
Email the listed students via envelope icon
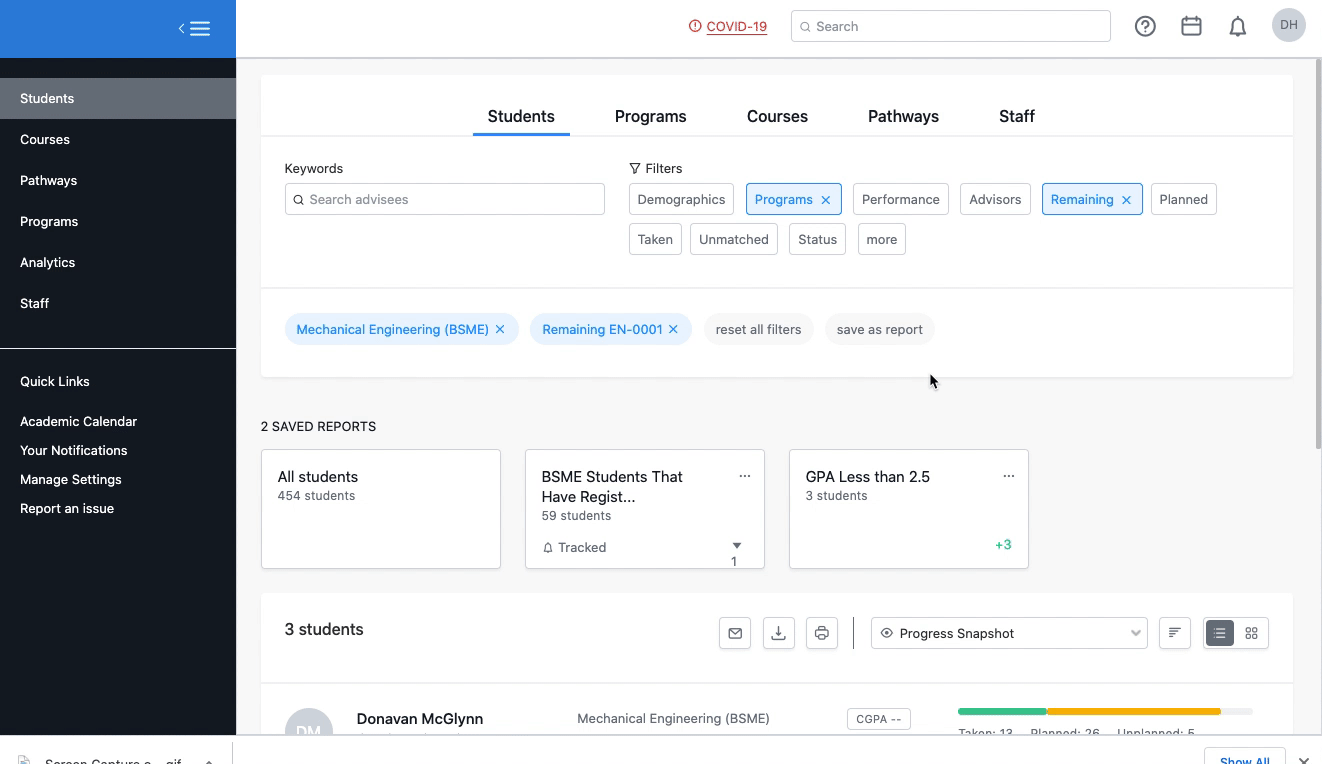click(x=735, y=633)
